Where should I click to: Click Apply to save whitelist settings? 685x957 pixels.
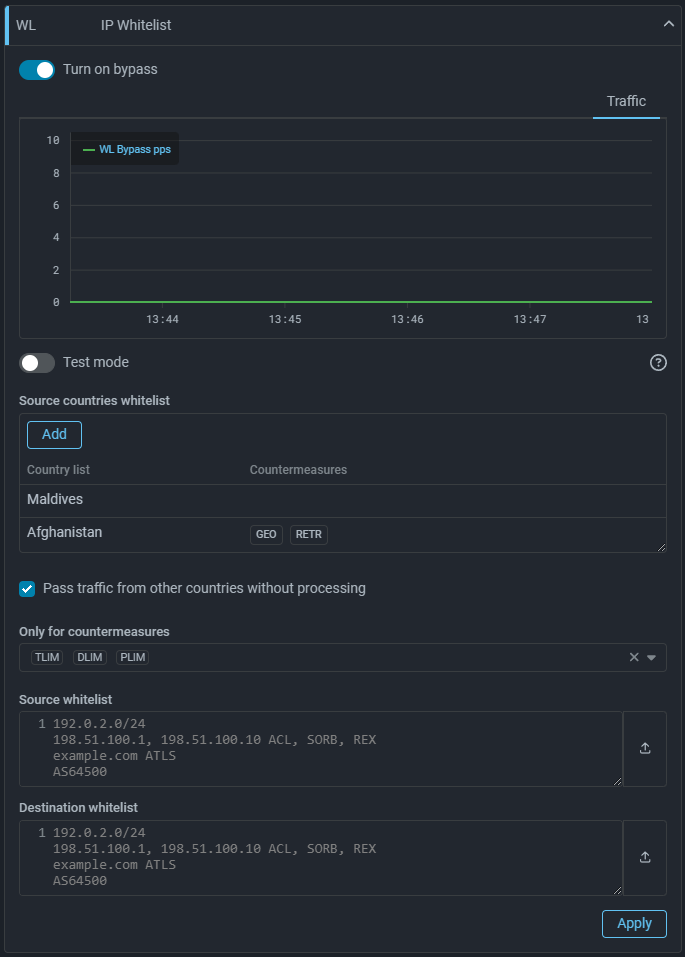(x=634, y=923)
